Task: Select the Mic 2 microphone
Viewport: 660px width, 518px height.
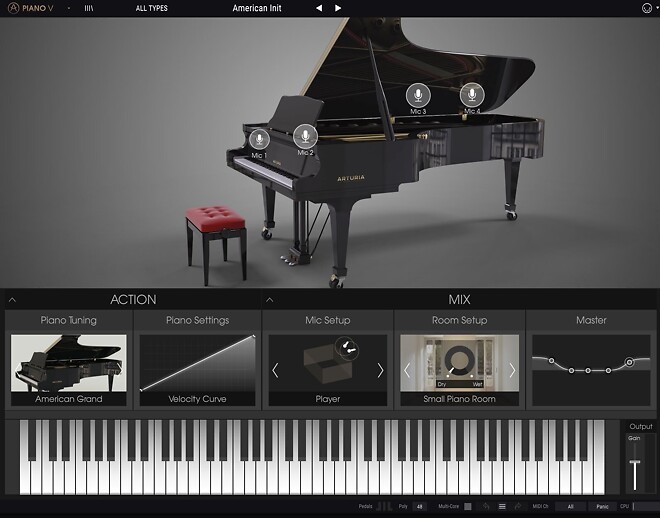Action: coord(305,136)
